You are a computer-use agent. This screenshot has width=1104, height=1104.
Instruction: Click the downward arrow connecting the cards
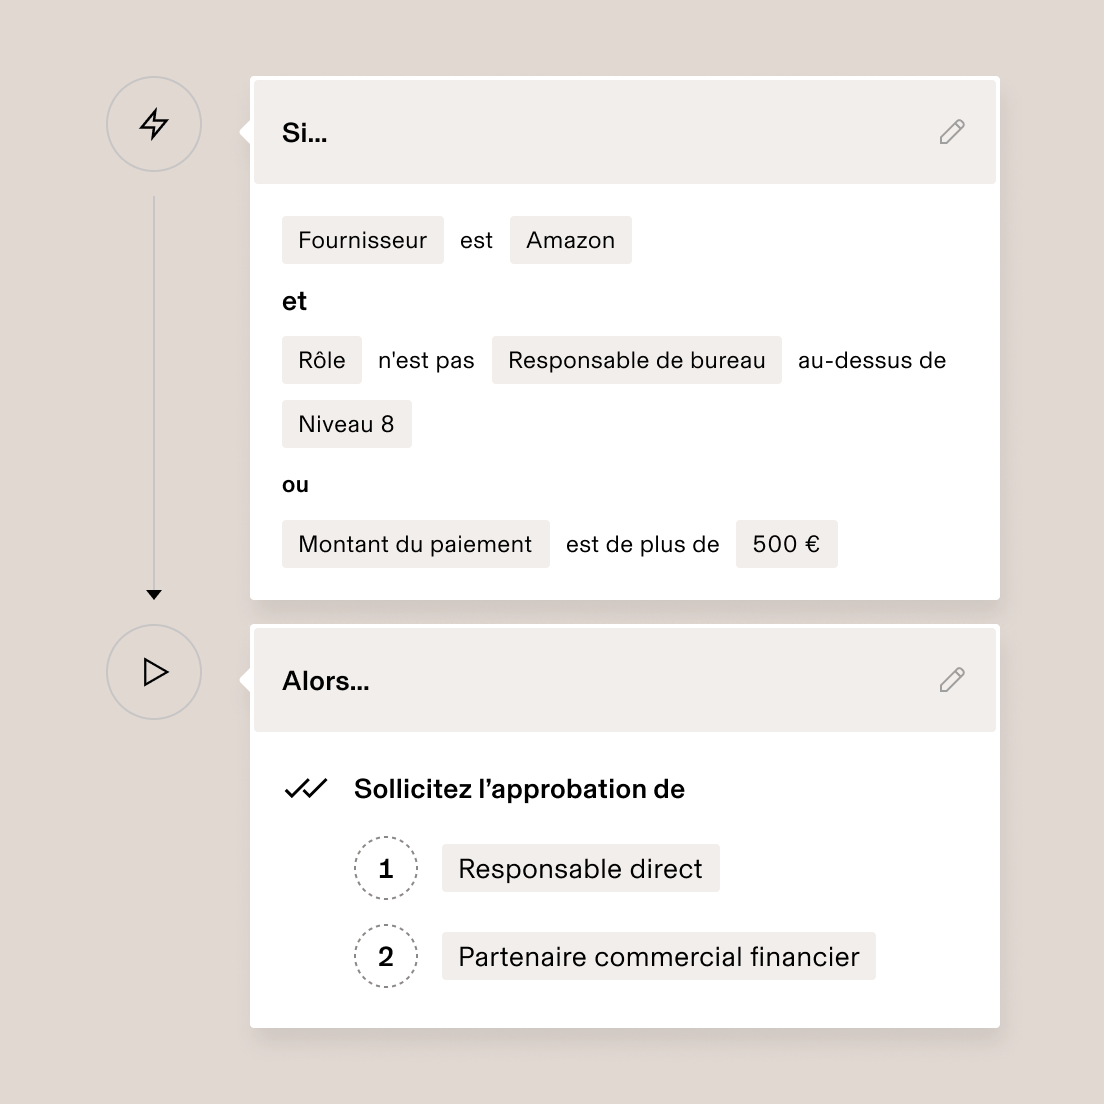tap(154, 593)
